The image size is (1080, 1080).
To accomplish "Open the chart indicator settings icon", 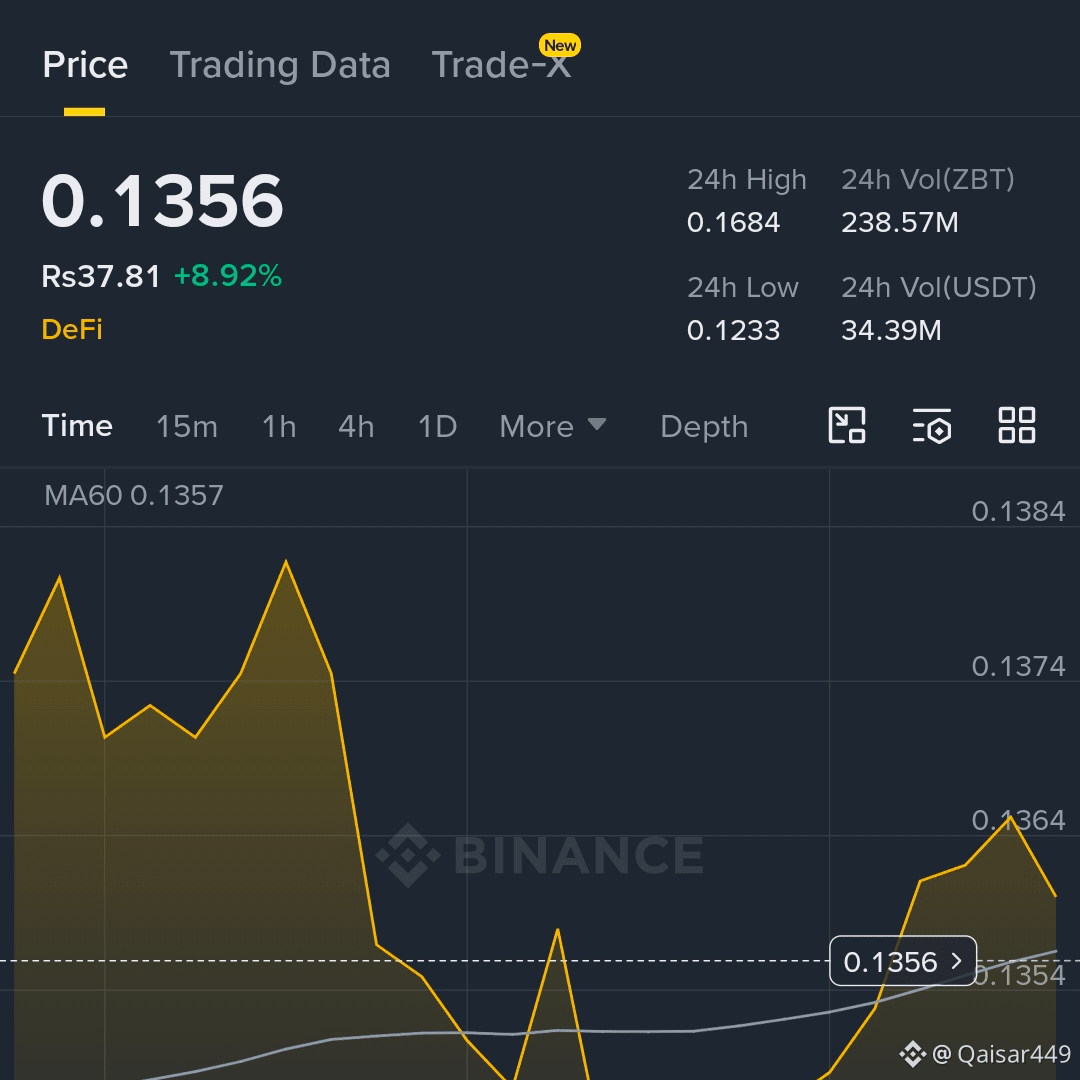I will coord(932,425).
